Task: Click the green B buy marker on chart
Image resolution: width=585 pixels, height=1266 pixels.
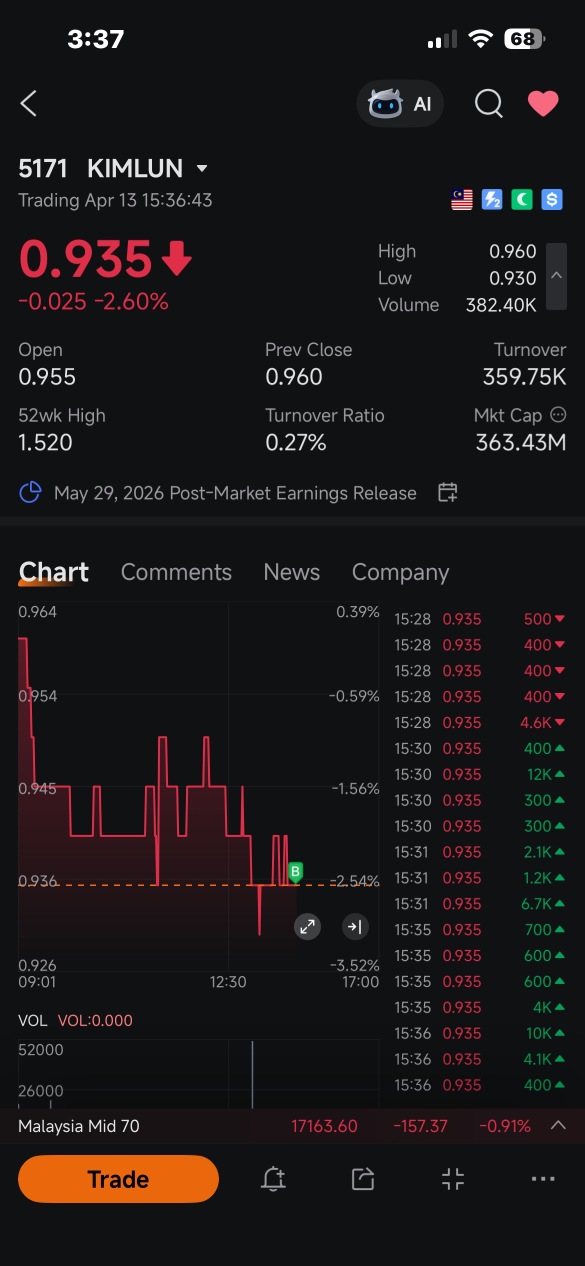Action: click(x=295, y=872)
